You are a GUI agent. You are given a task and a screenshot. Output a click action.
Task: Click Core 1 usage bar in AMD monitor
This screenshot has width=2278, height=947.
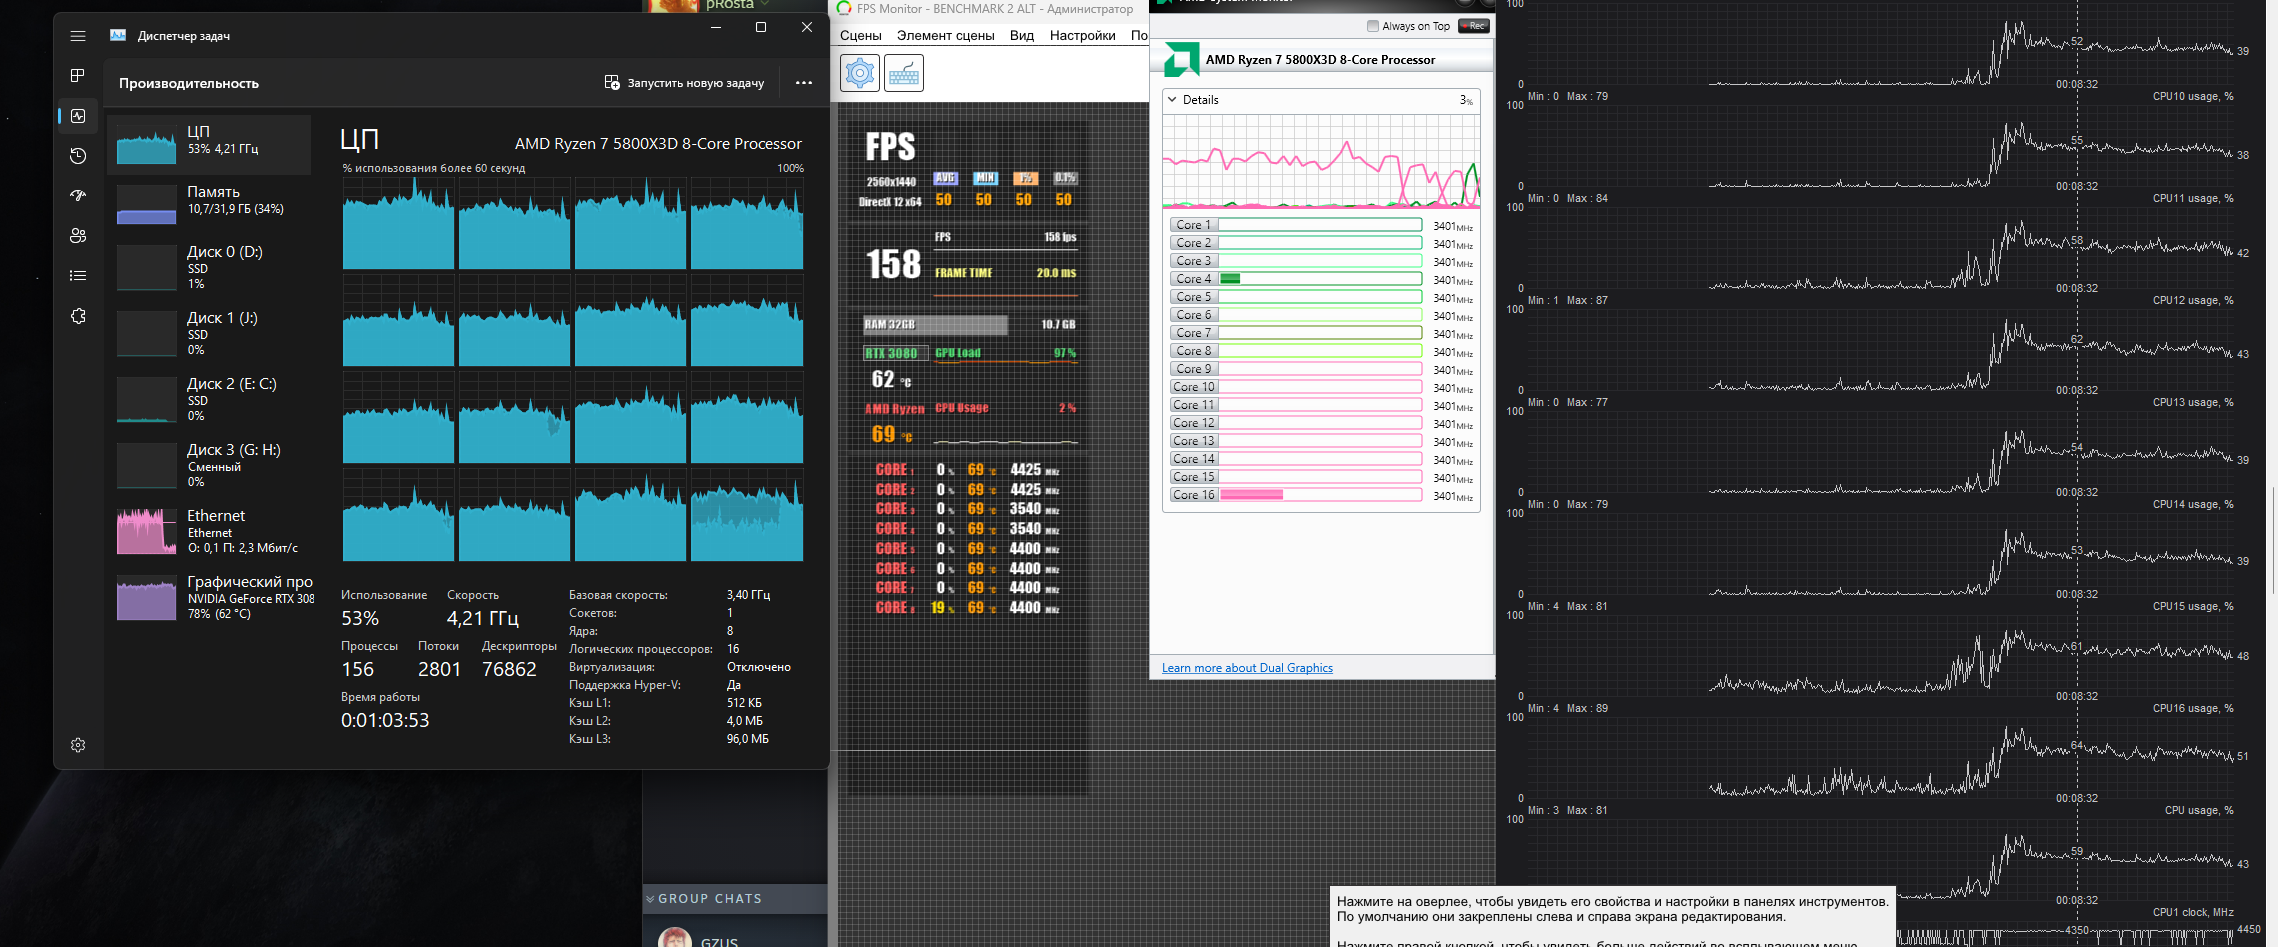[x=1320, y=225]
